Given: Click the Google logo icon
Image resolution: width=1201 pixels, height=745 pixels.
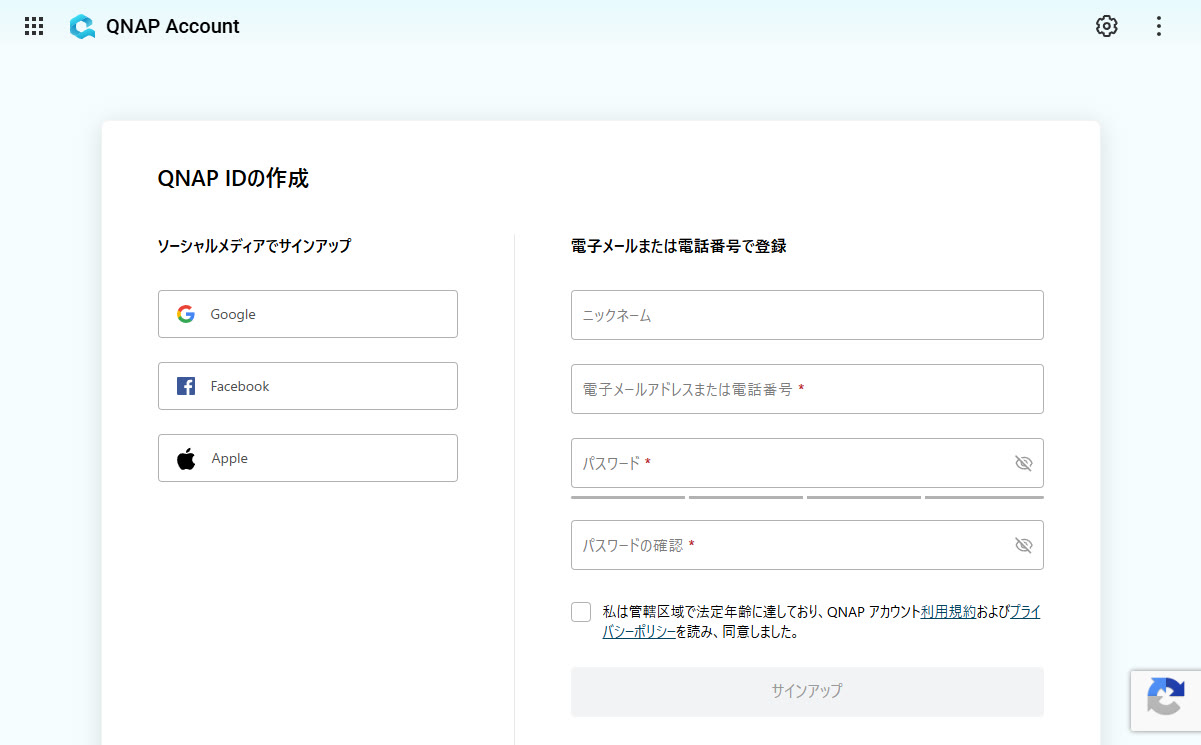Looking at the screenshot, I should [186, 314].
